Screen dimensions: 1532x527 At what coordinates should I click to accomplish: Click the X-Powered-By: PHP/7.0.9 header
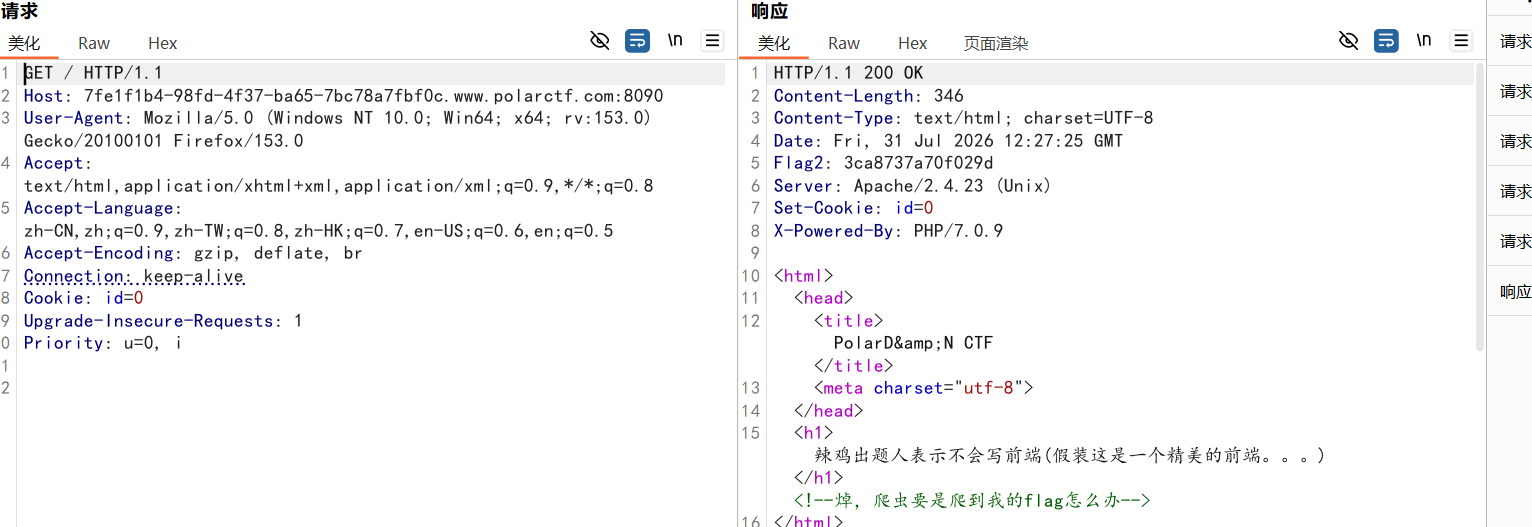click(x=888, y=231)
